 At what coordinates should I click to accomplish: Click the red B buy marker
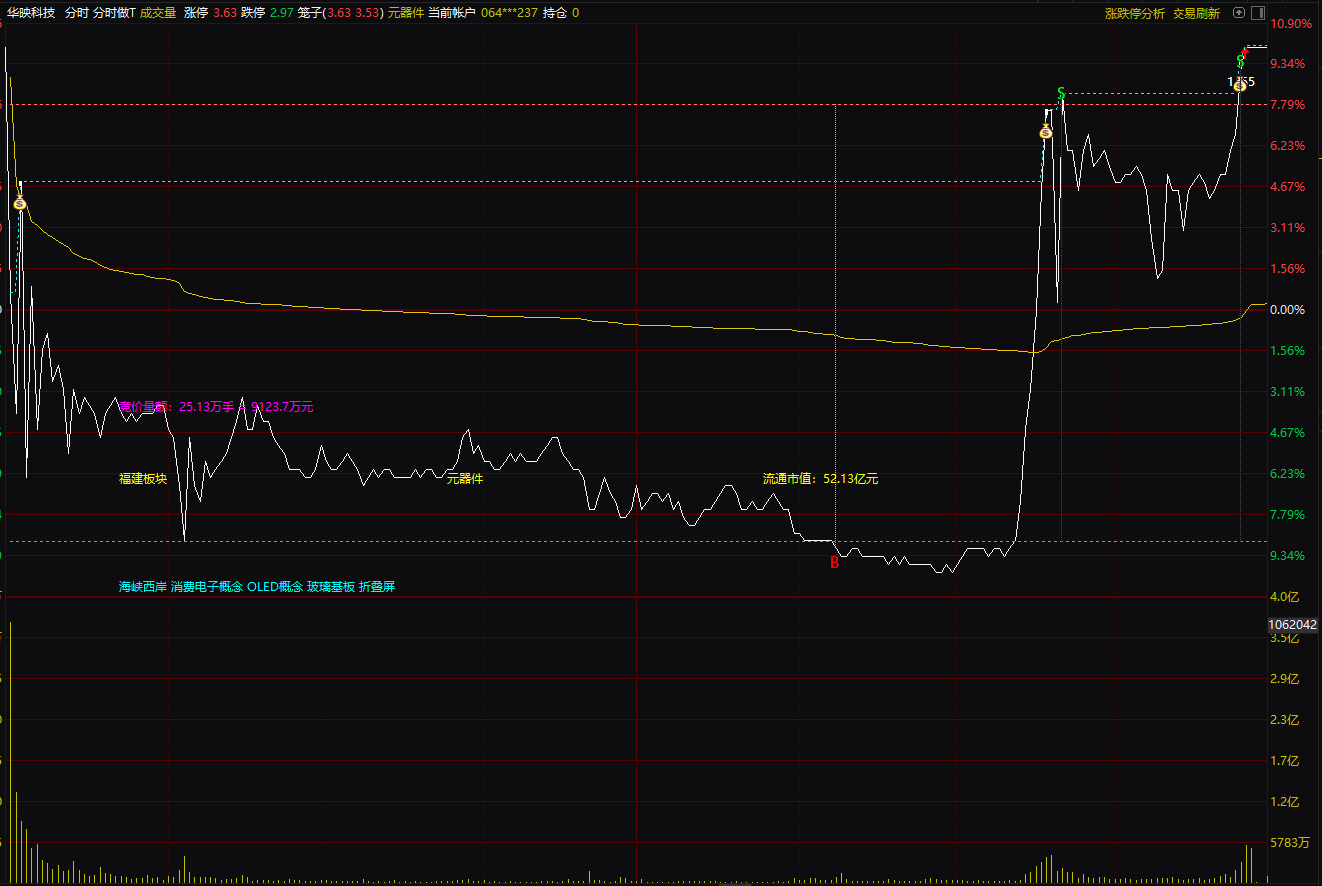(x=835, y=563)
